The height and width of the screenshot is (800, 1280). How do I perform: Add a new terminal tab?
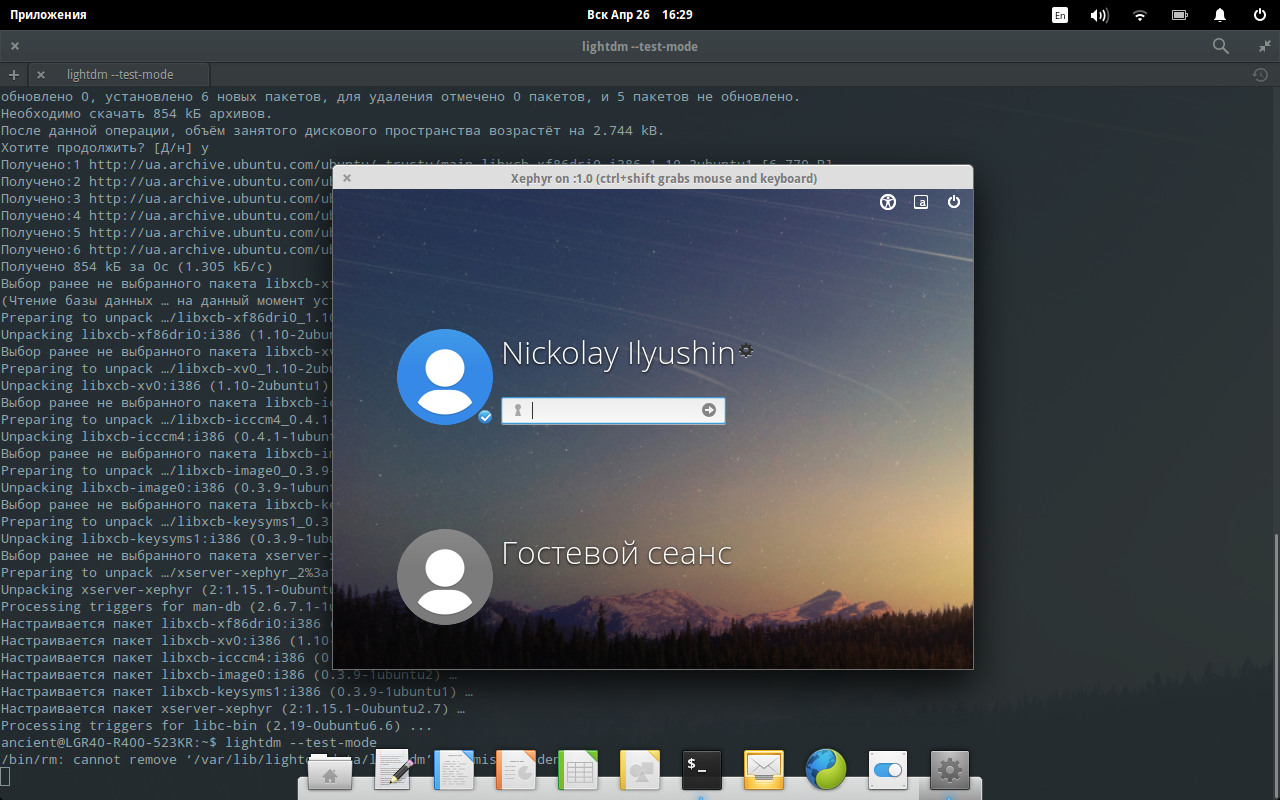tap(13, 75)
